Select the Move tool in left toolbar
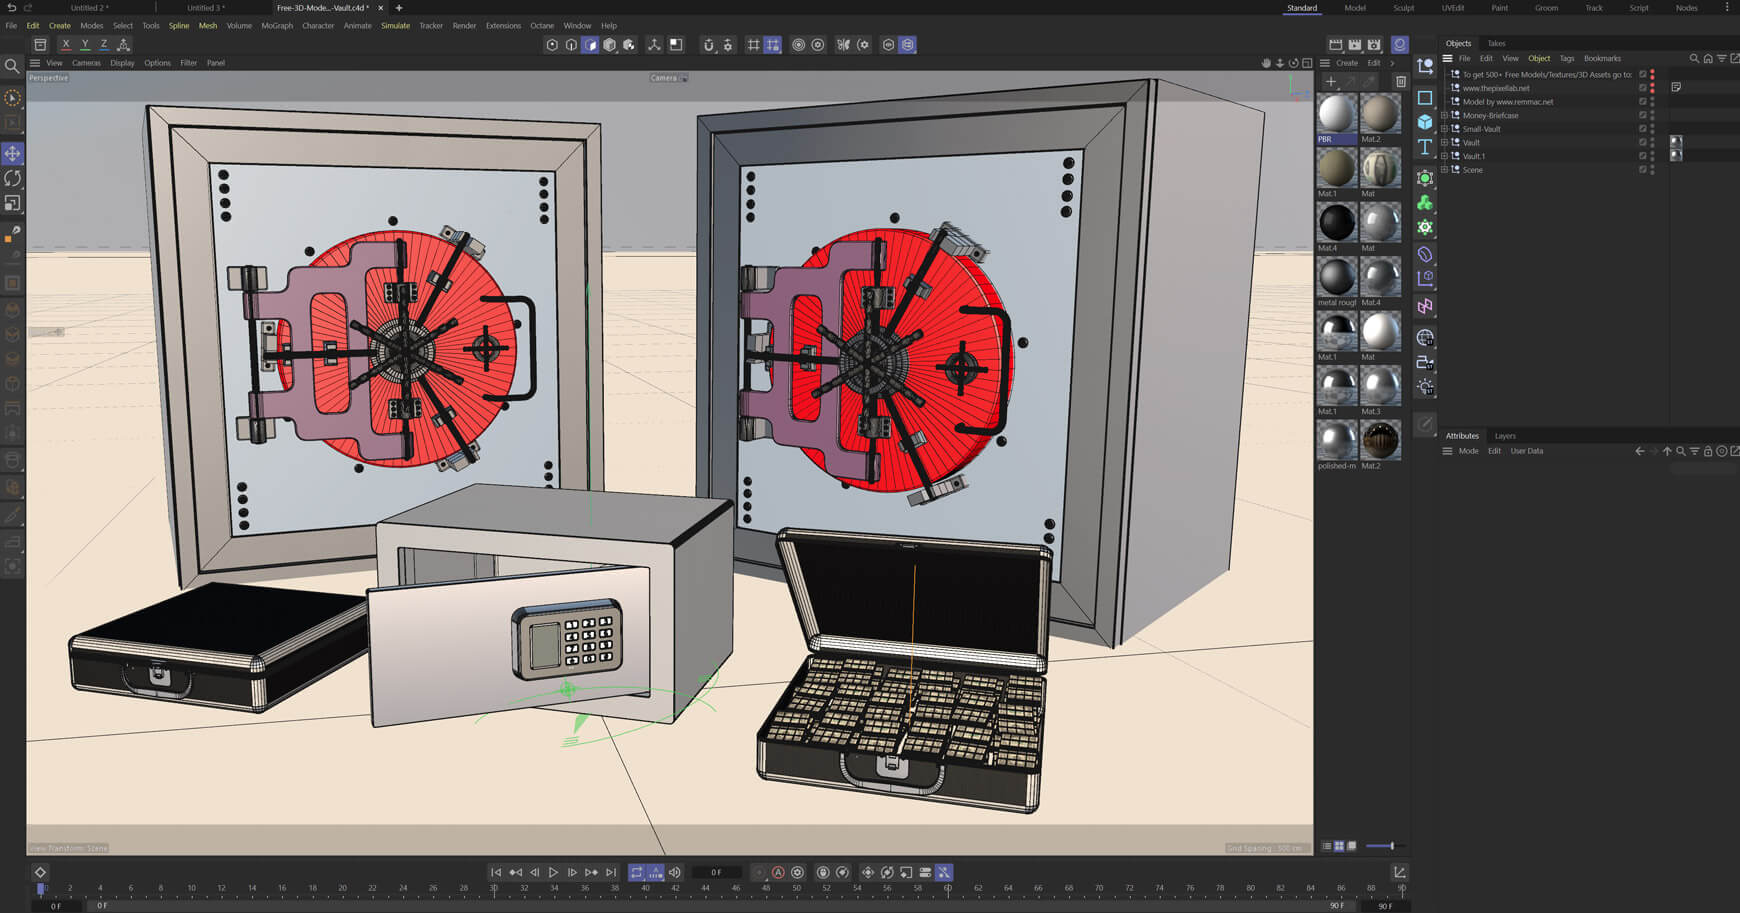The width and height of the screenshot is (1740, 913). [12, 153]
